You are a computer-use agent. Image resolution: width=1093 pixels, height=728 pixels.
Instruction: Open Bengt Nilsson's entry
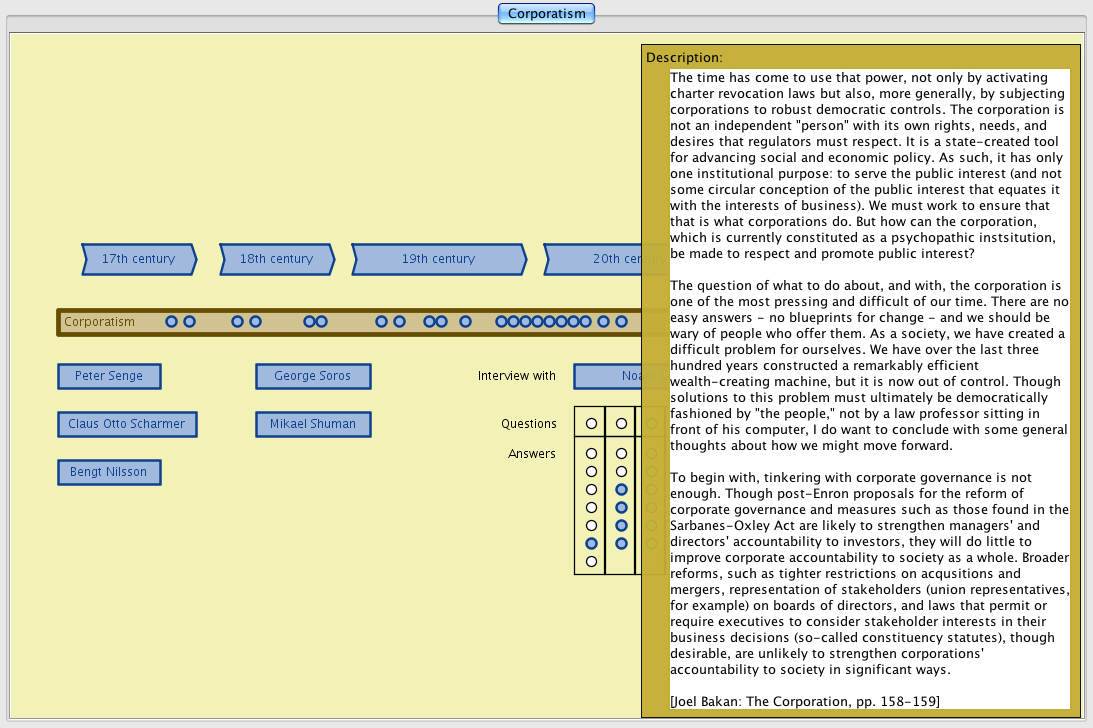point(109,472)
